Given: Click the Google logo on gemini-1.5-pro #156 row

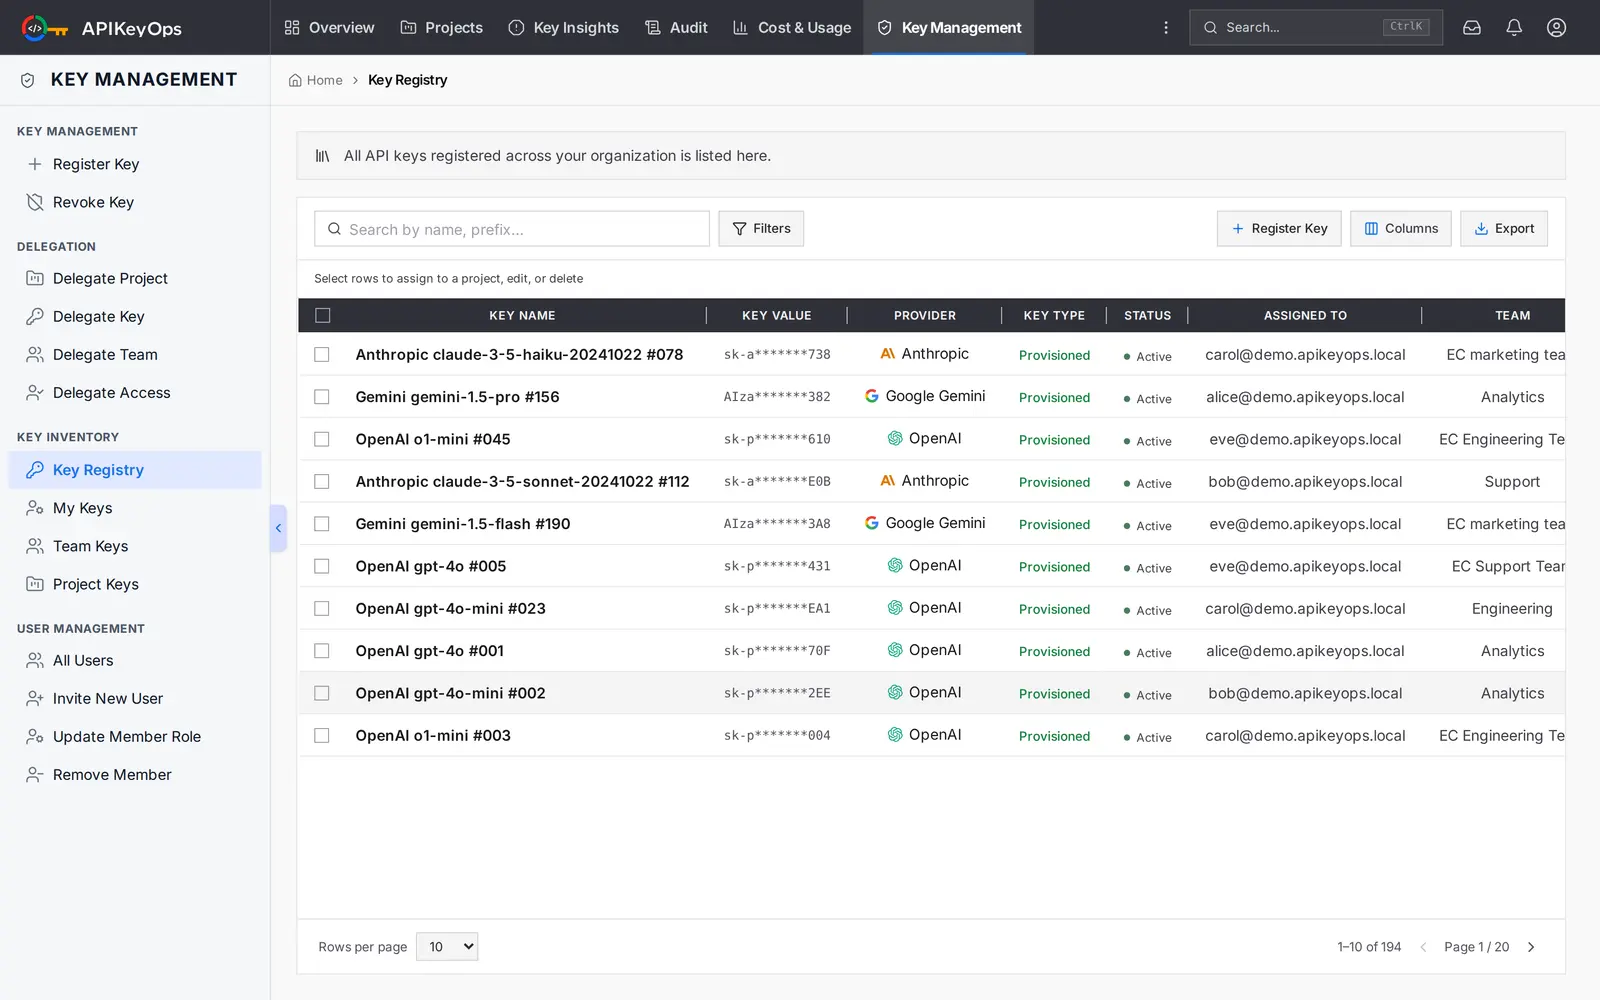Looking at the screenshot, I should pos(872,396).
